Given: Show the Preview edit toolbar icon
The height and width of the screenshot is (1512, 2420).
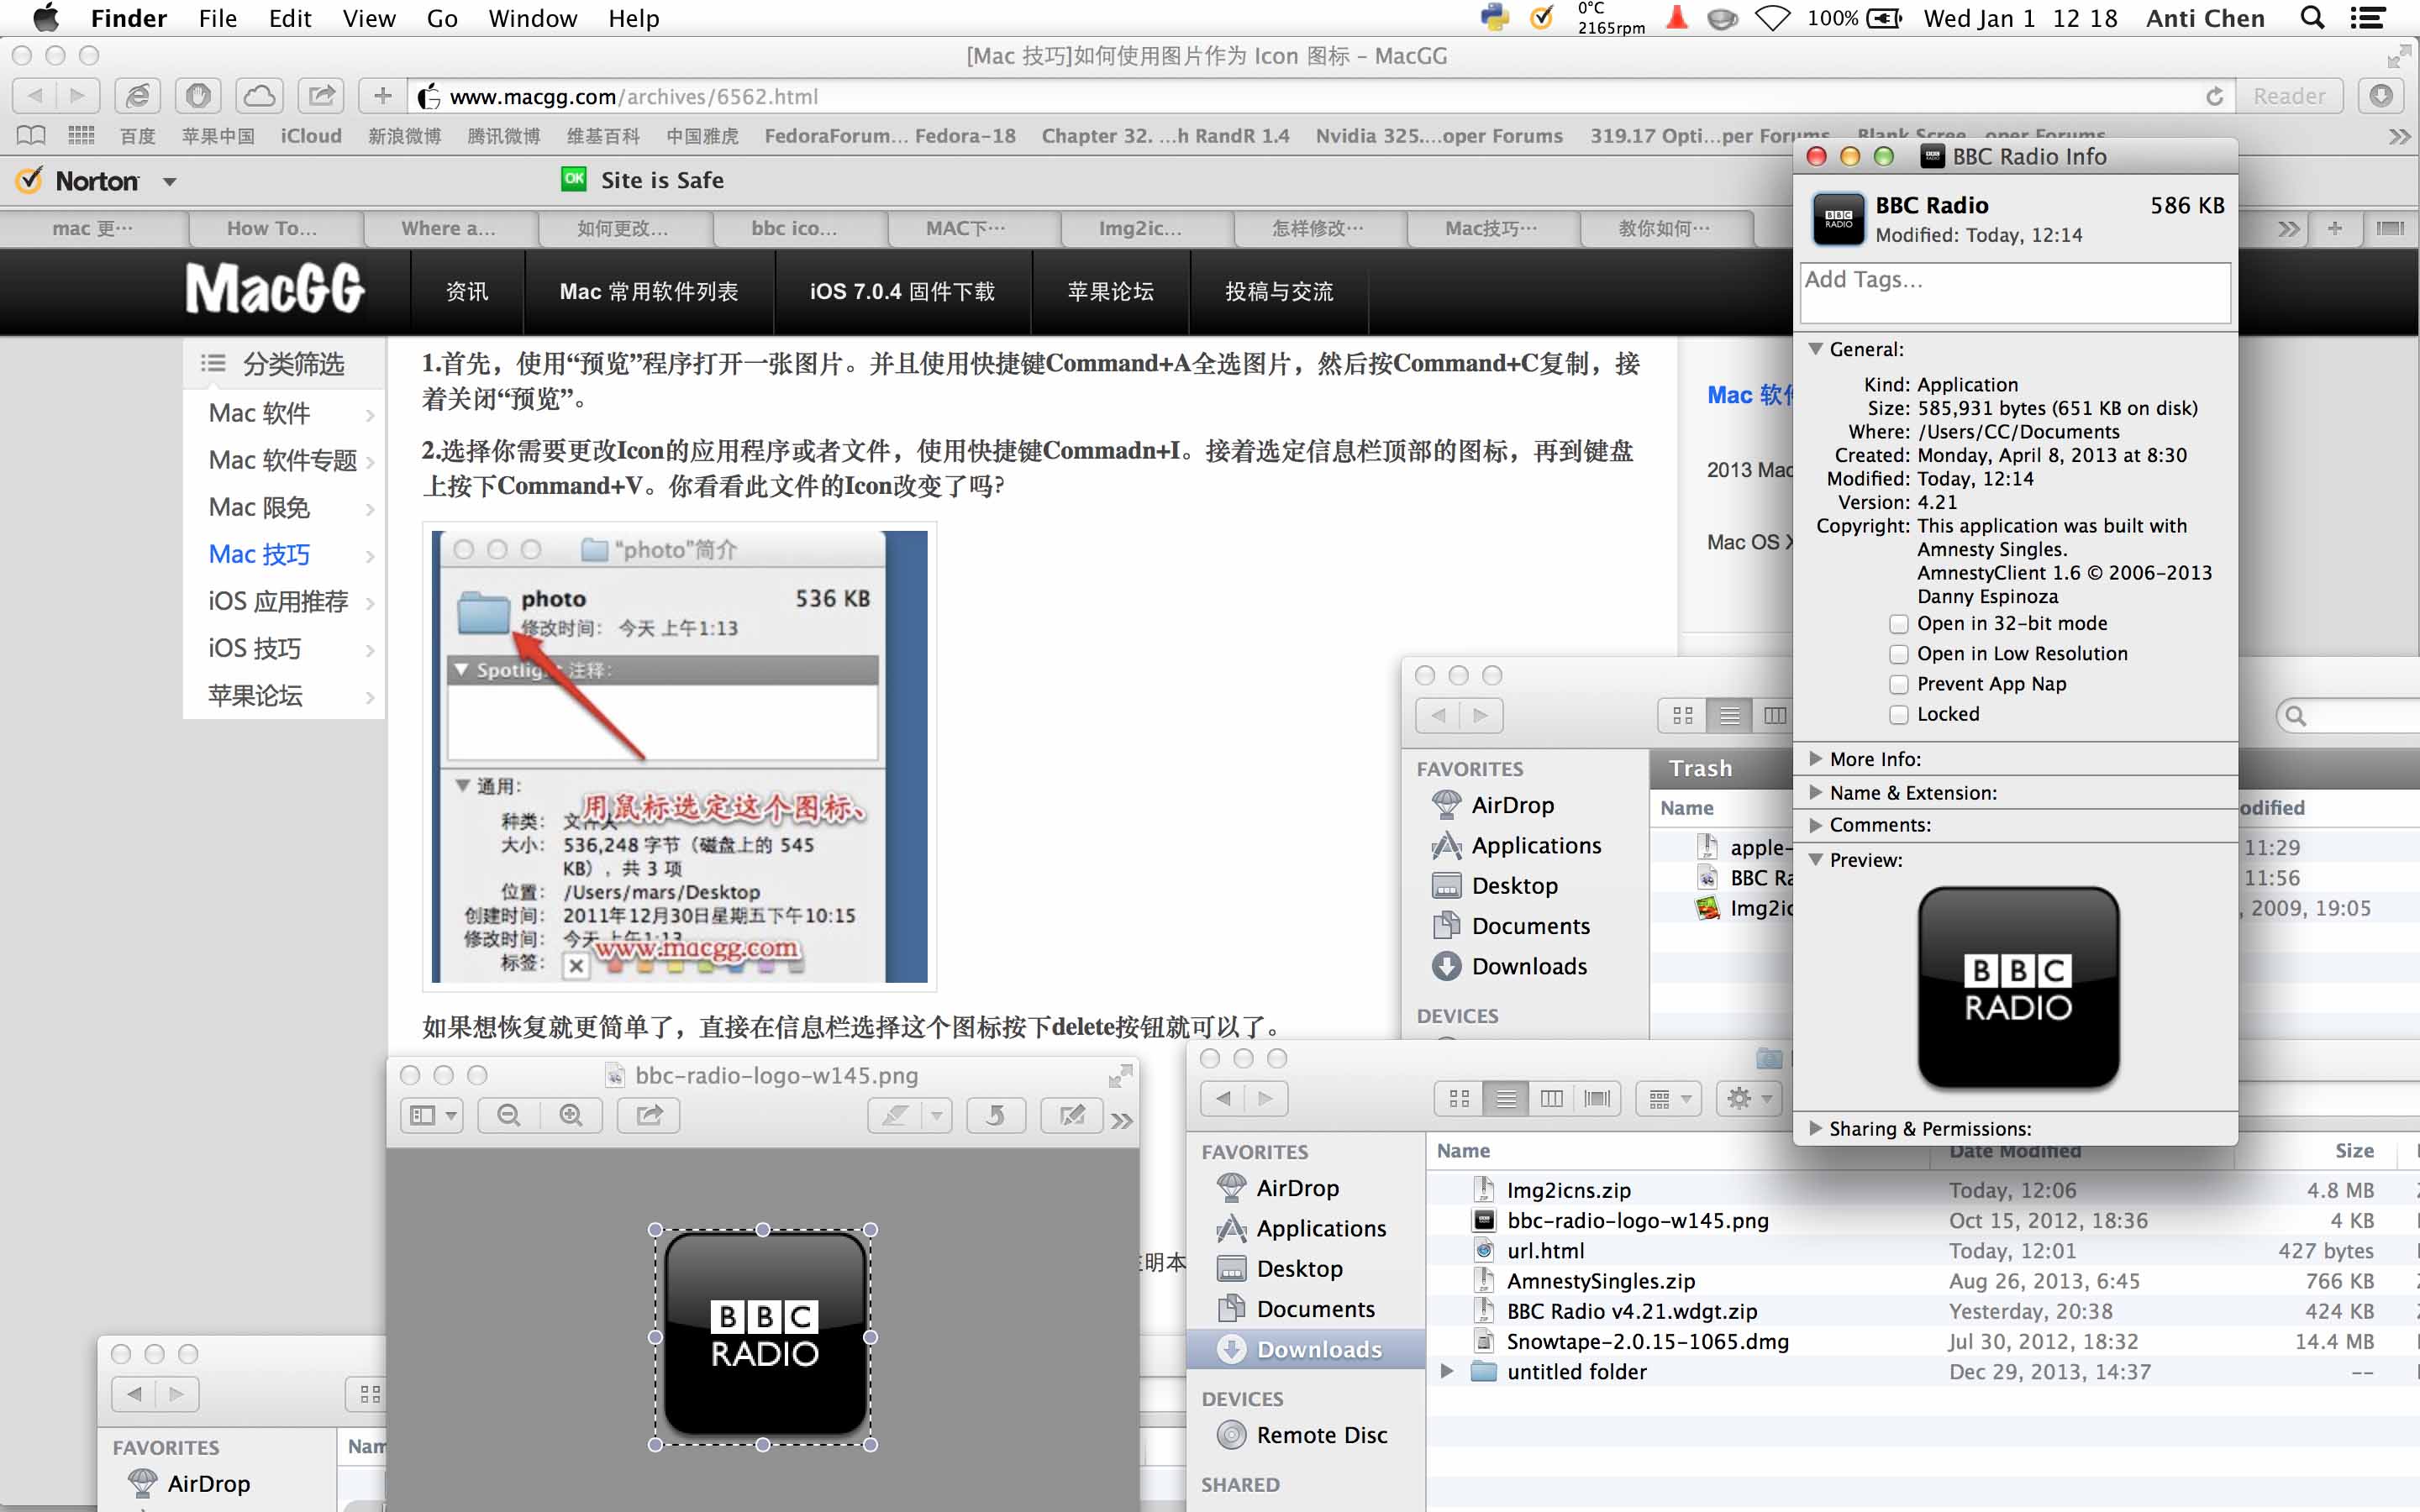Looking at the screenshot, I should [1072, 1115].
